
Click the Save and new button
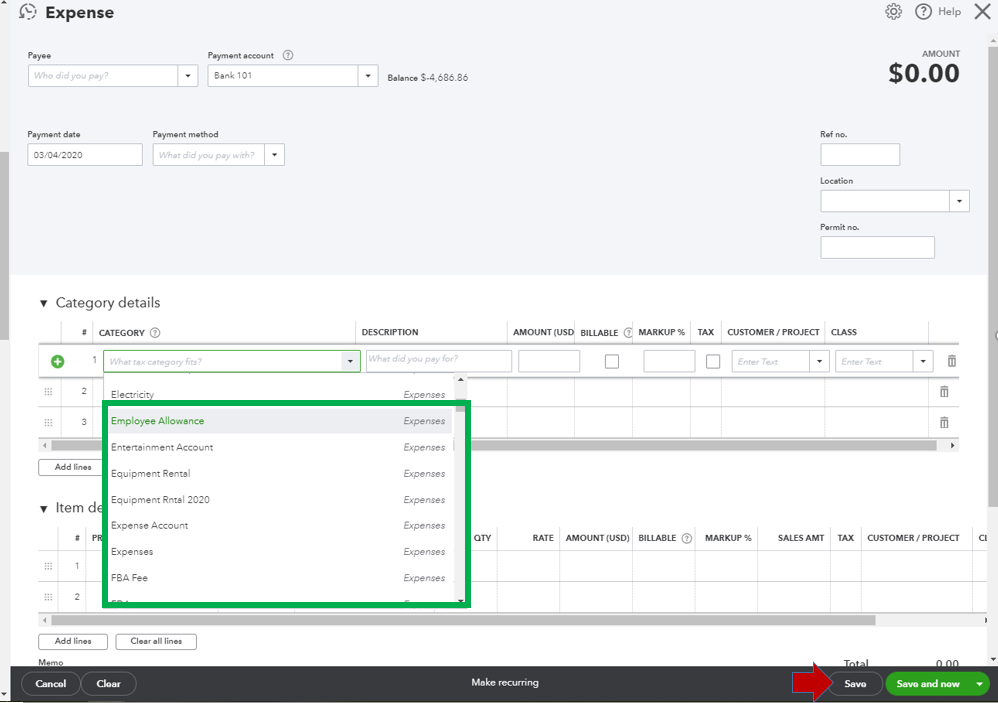coord(928,684)
